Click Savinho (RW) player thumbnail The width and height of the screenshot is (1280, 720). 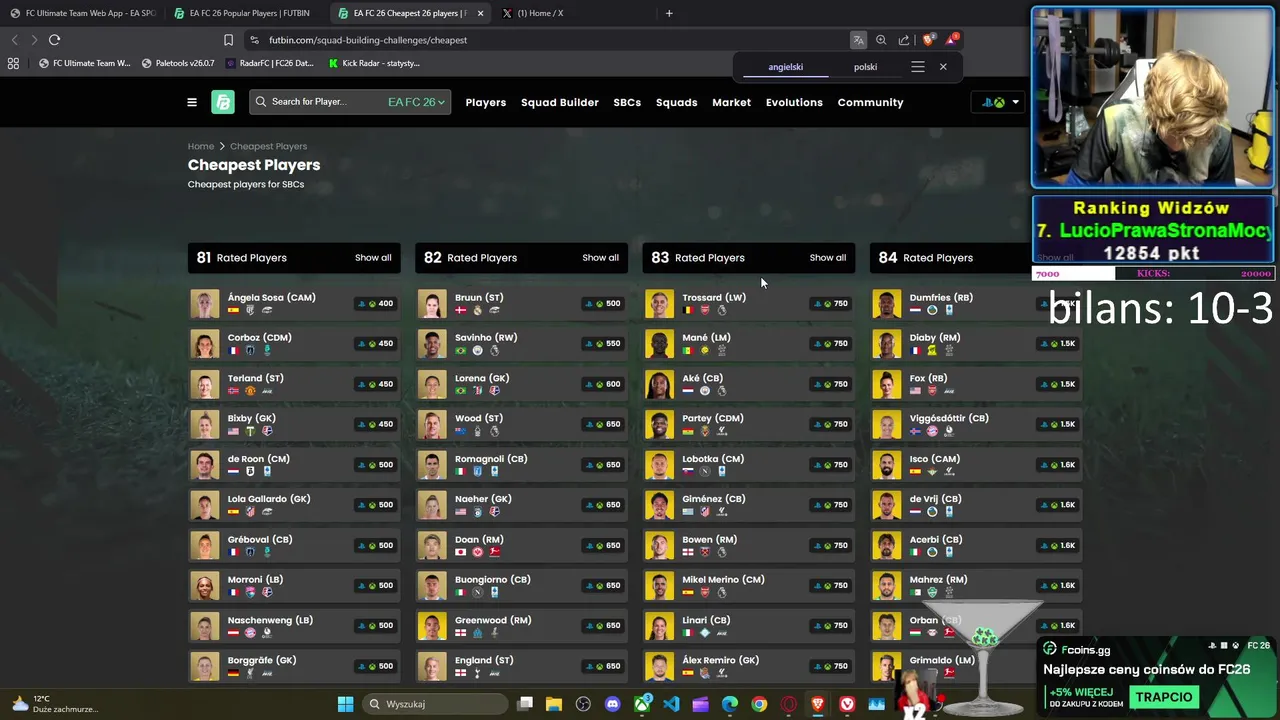pos(432,344)
